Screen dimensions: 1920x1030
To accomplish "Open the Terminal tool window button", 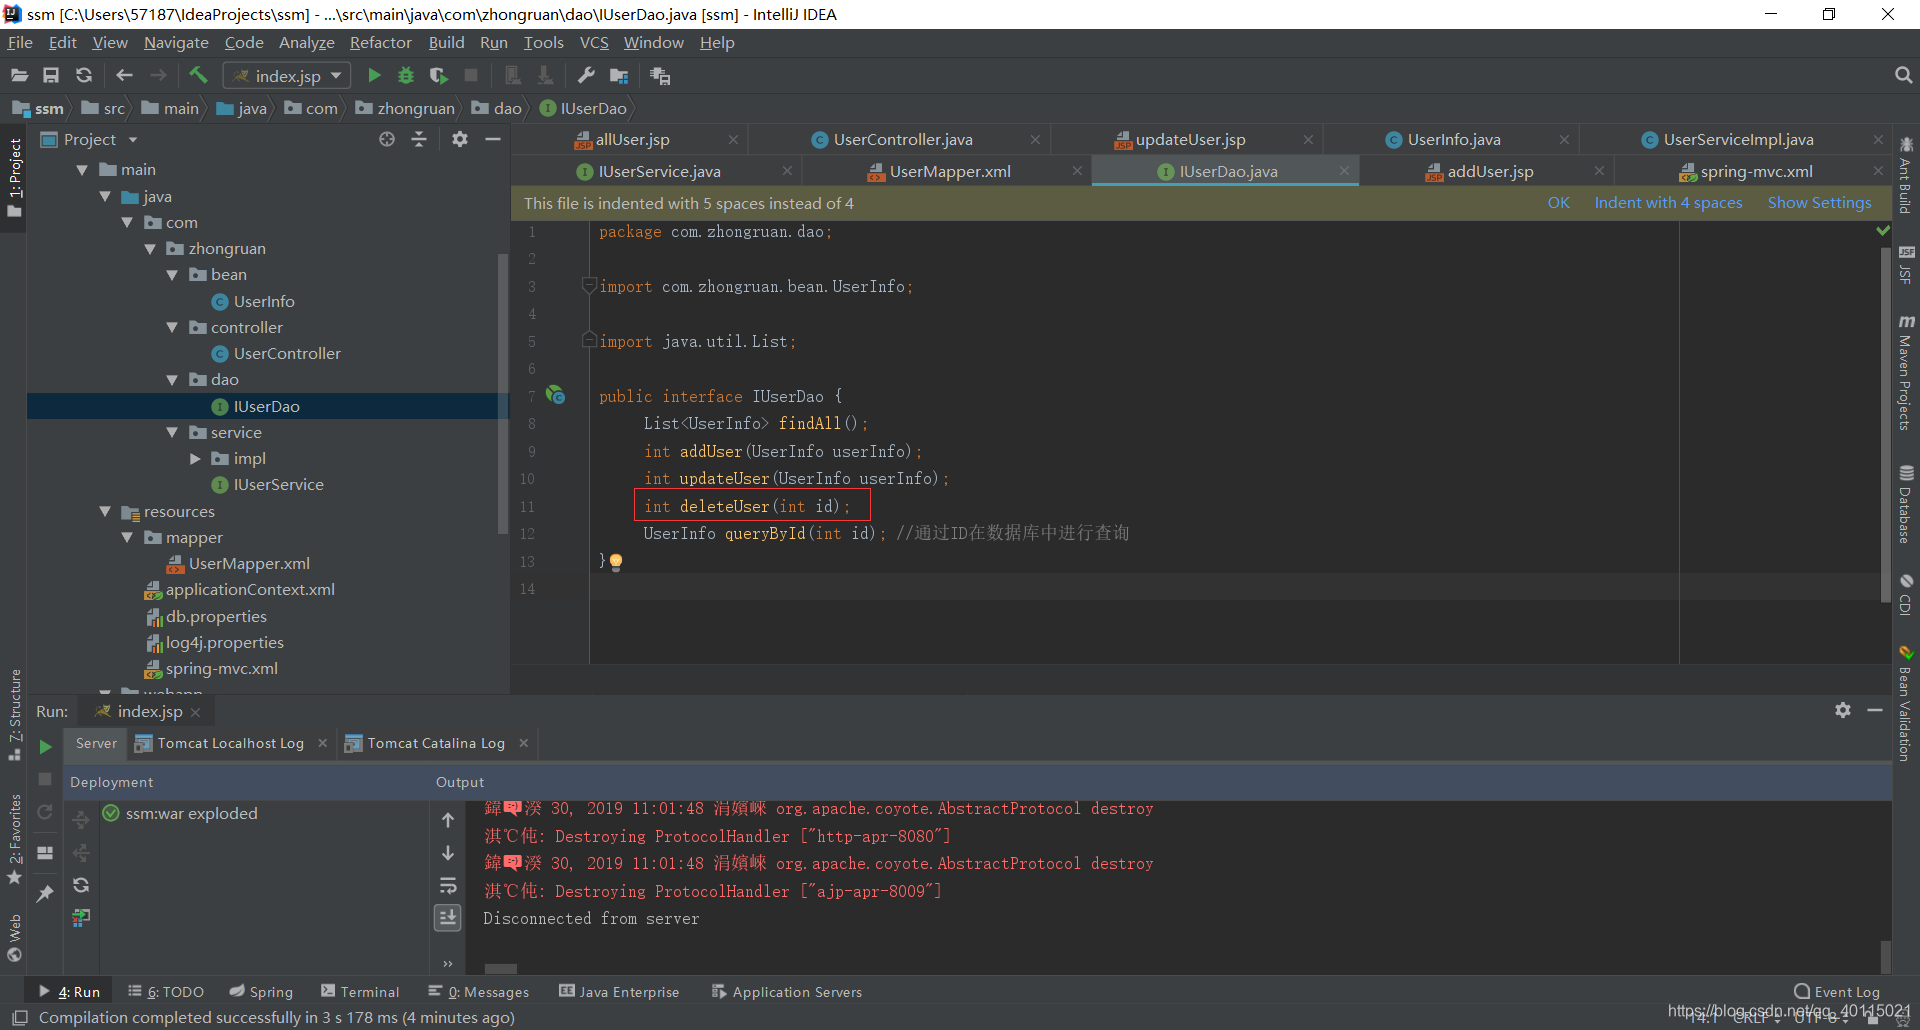I will (x=360, y=992).
